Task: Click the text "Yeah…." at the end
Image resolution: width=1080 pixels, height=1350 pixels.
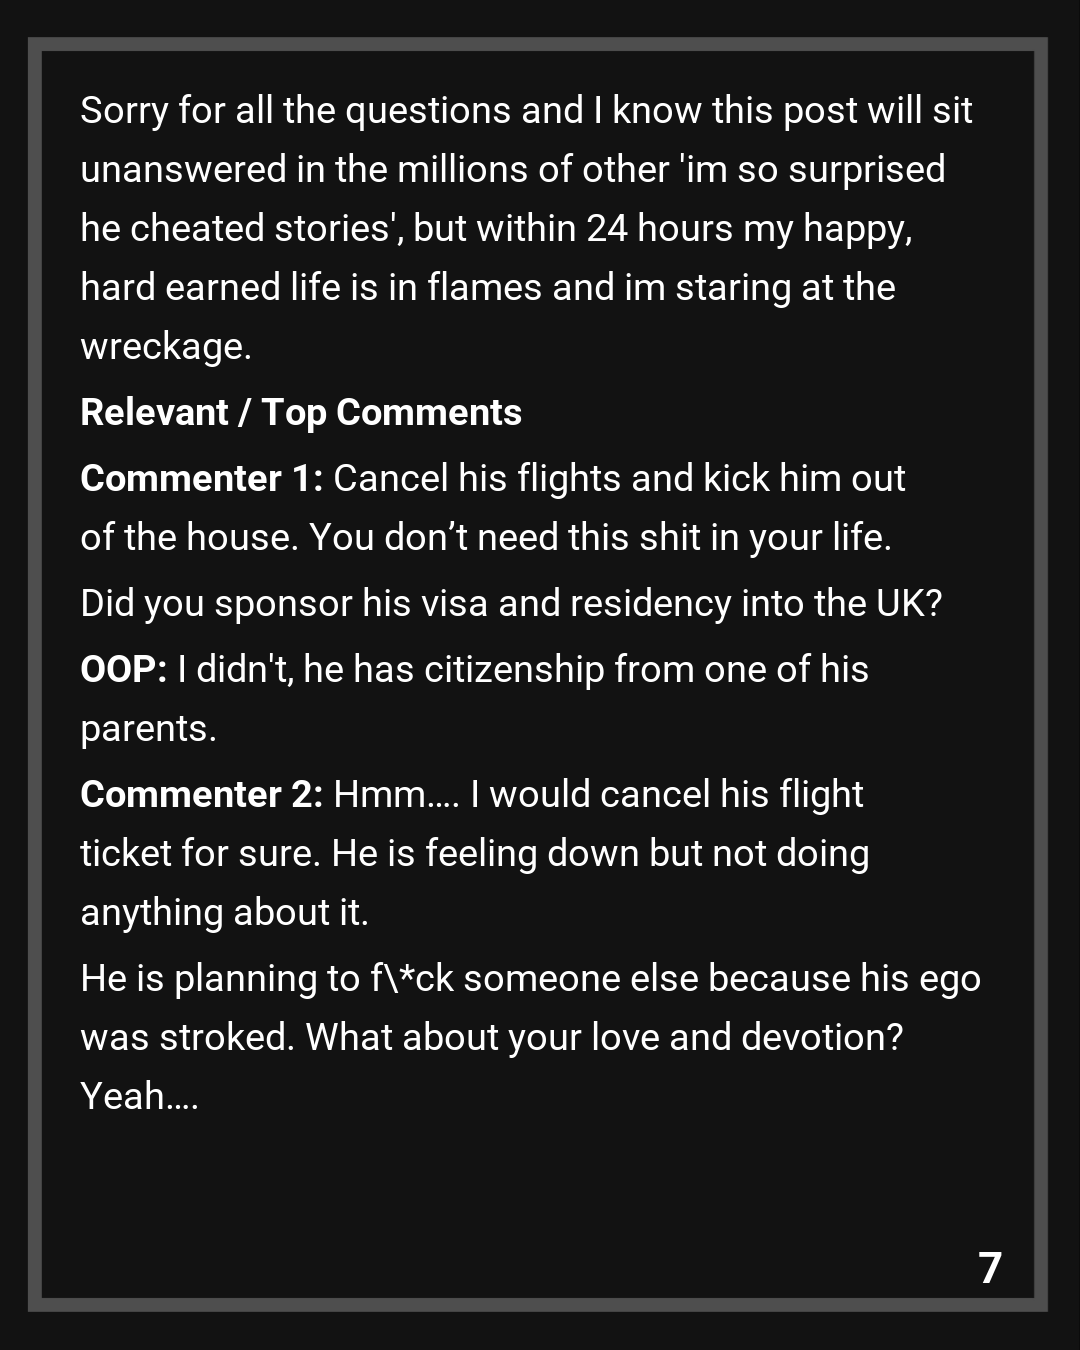Action: pos(139,1097)
